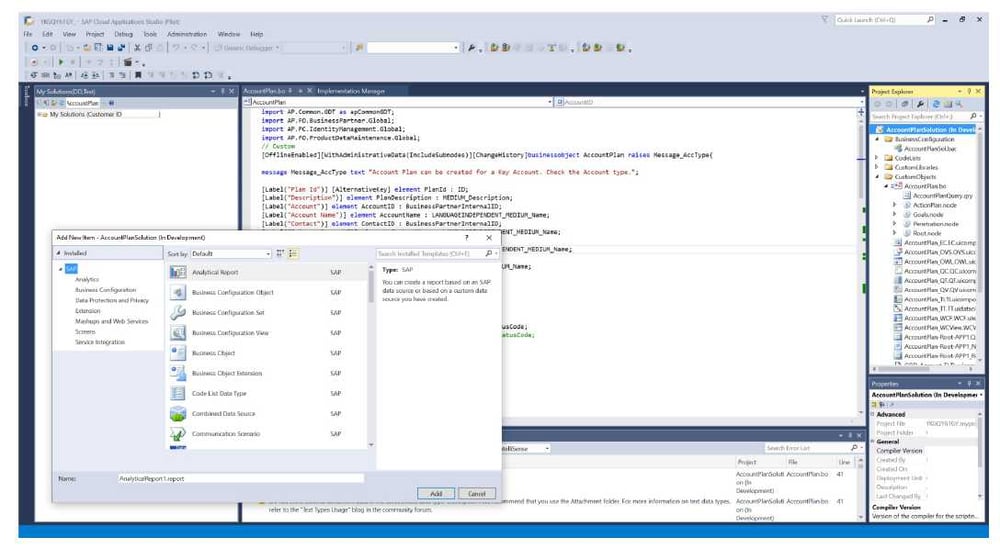Click the search magnifier in Quick Launch
This screenshot has width=1000, height=560.
tap(930, 20)
